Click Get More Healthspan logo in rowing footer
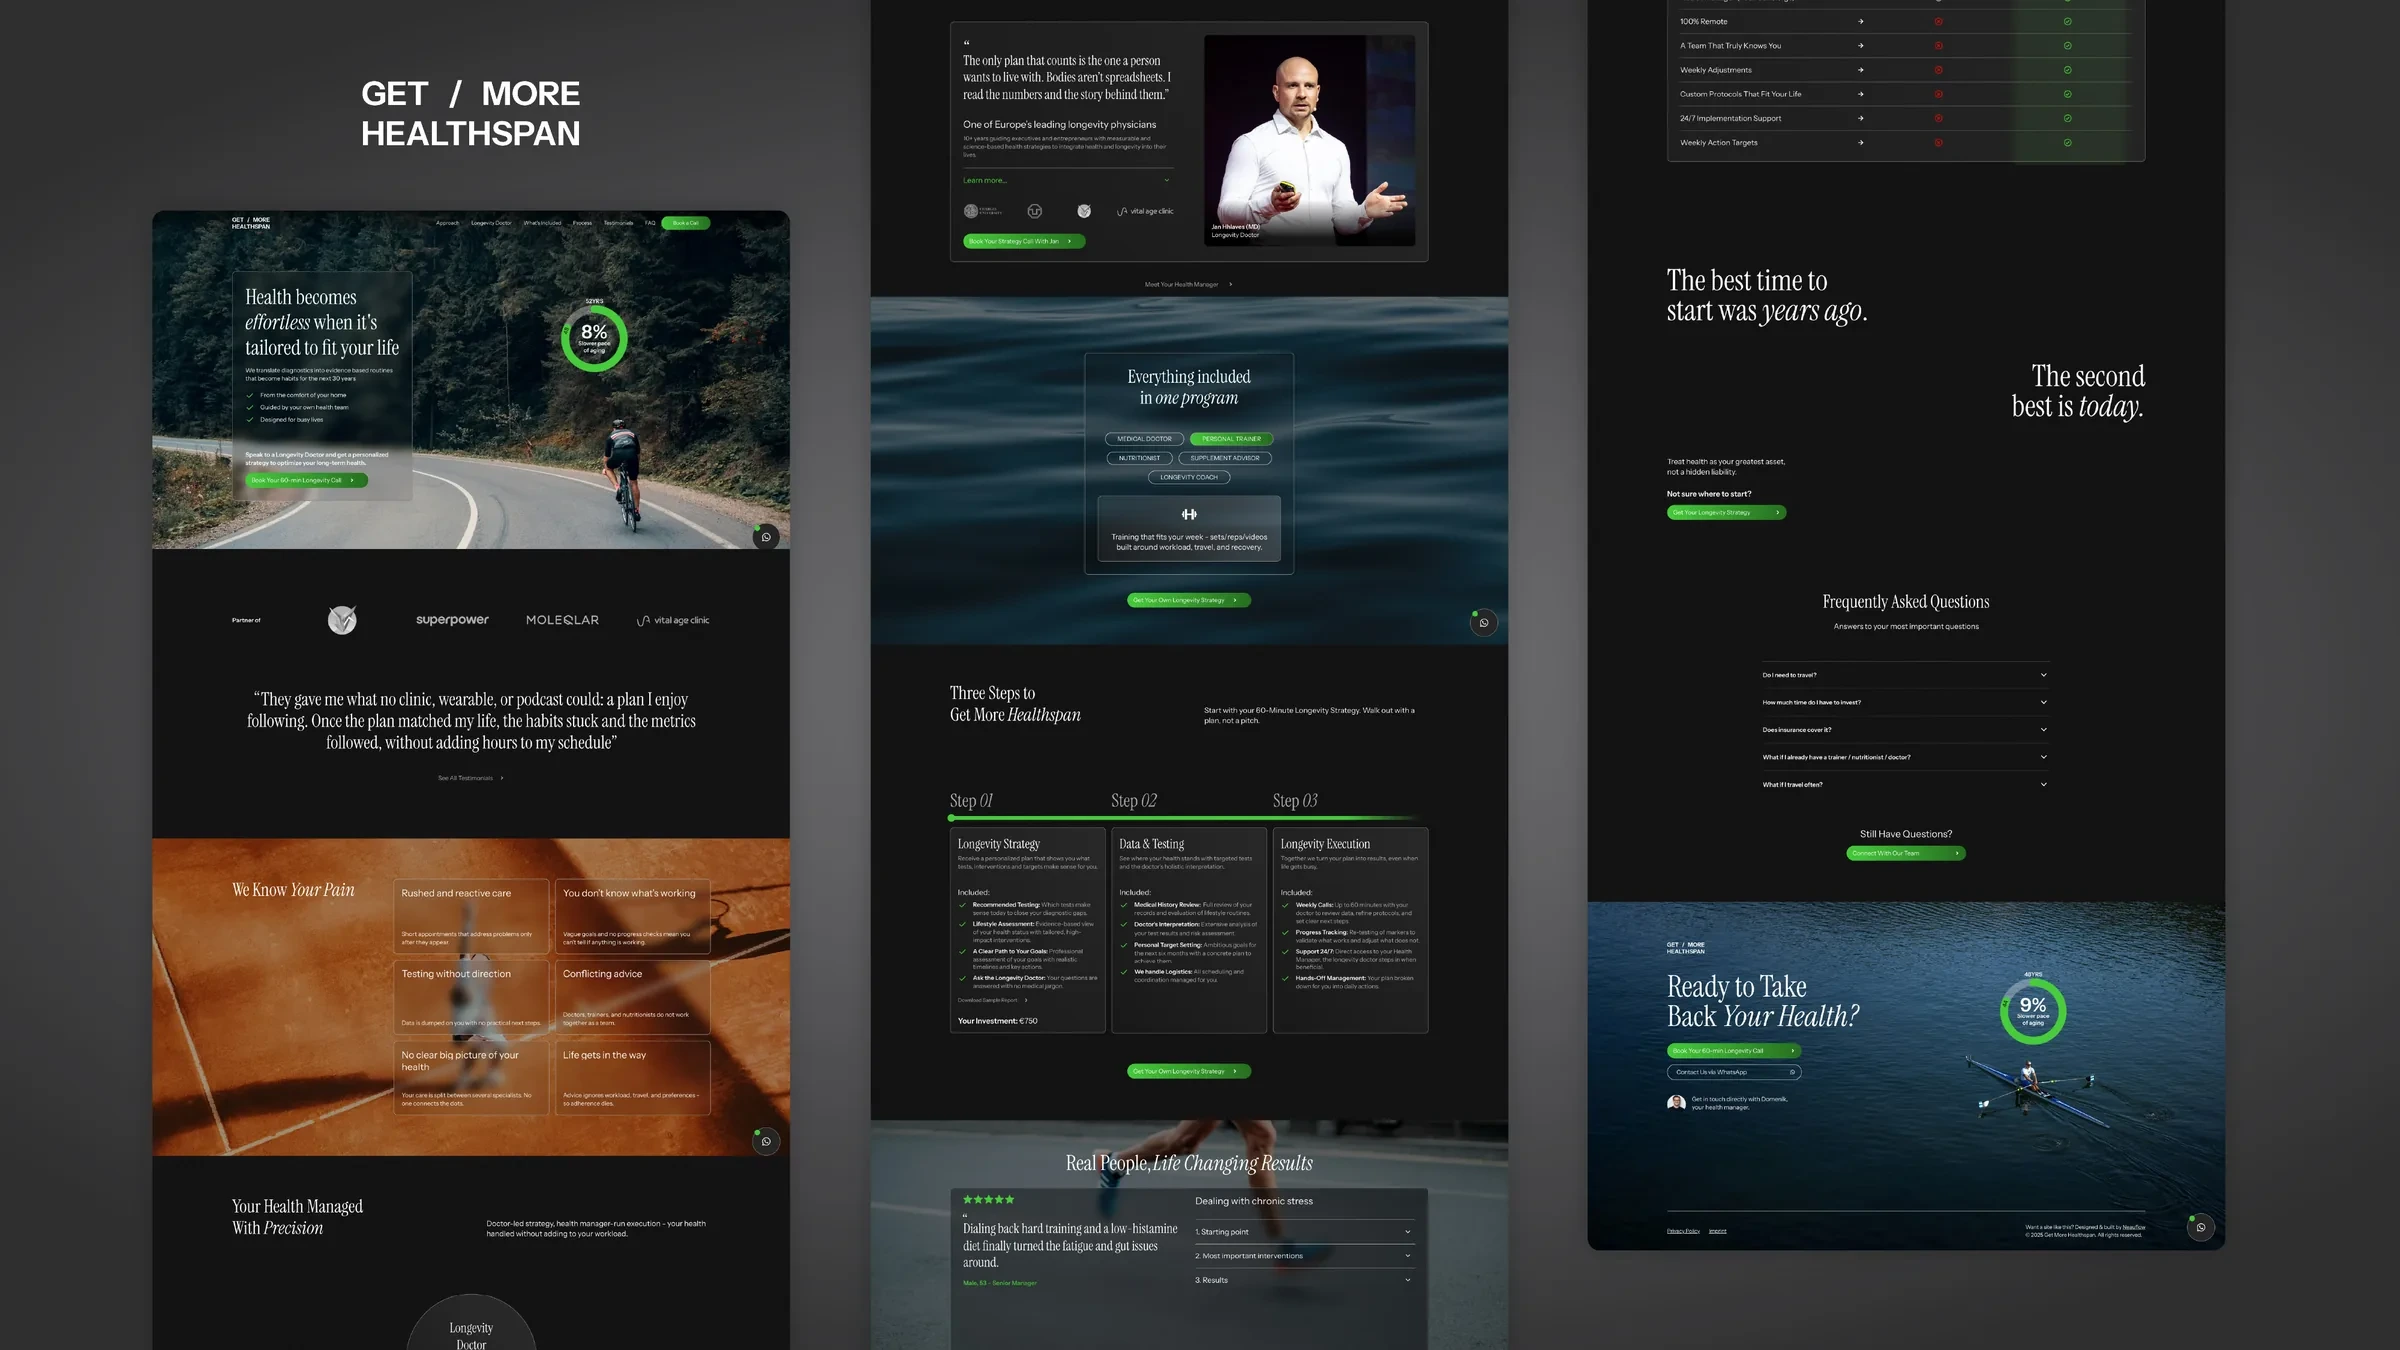This screenshot has width=2400, height=1350. point(1686,948)
